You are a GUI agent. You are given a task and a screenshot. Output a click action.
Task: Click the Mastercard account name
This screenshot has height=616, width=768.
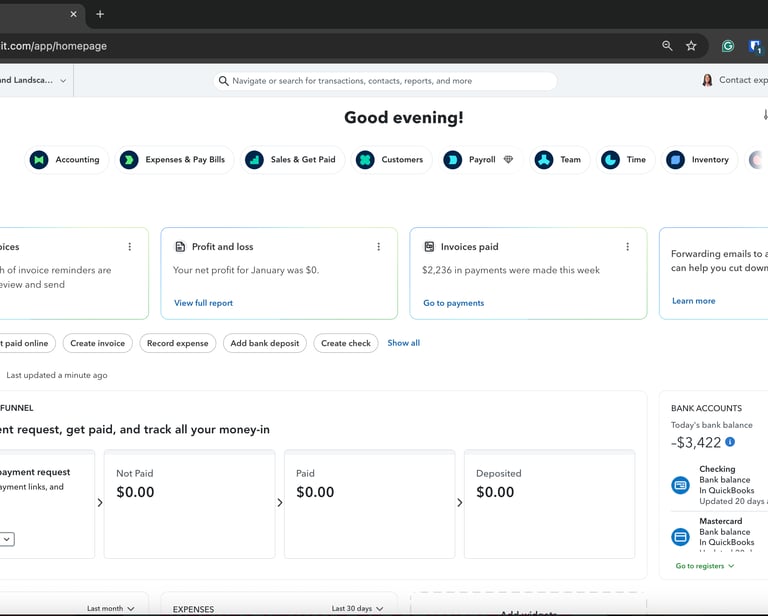(720, 521)
